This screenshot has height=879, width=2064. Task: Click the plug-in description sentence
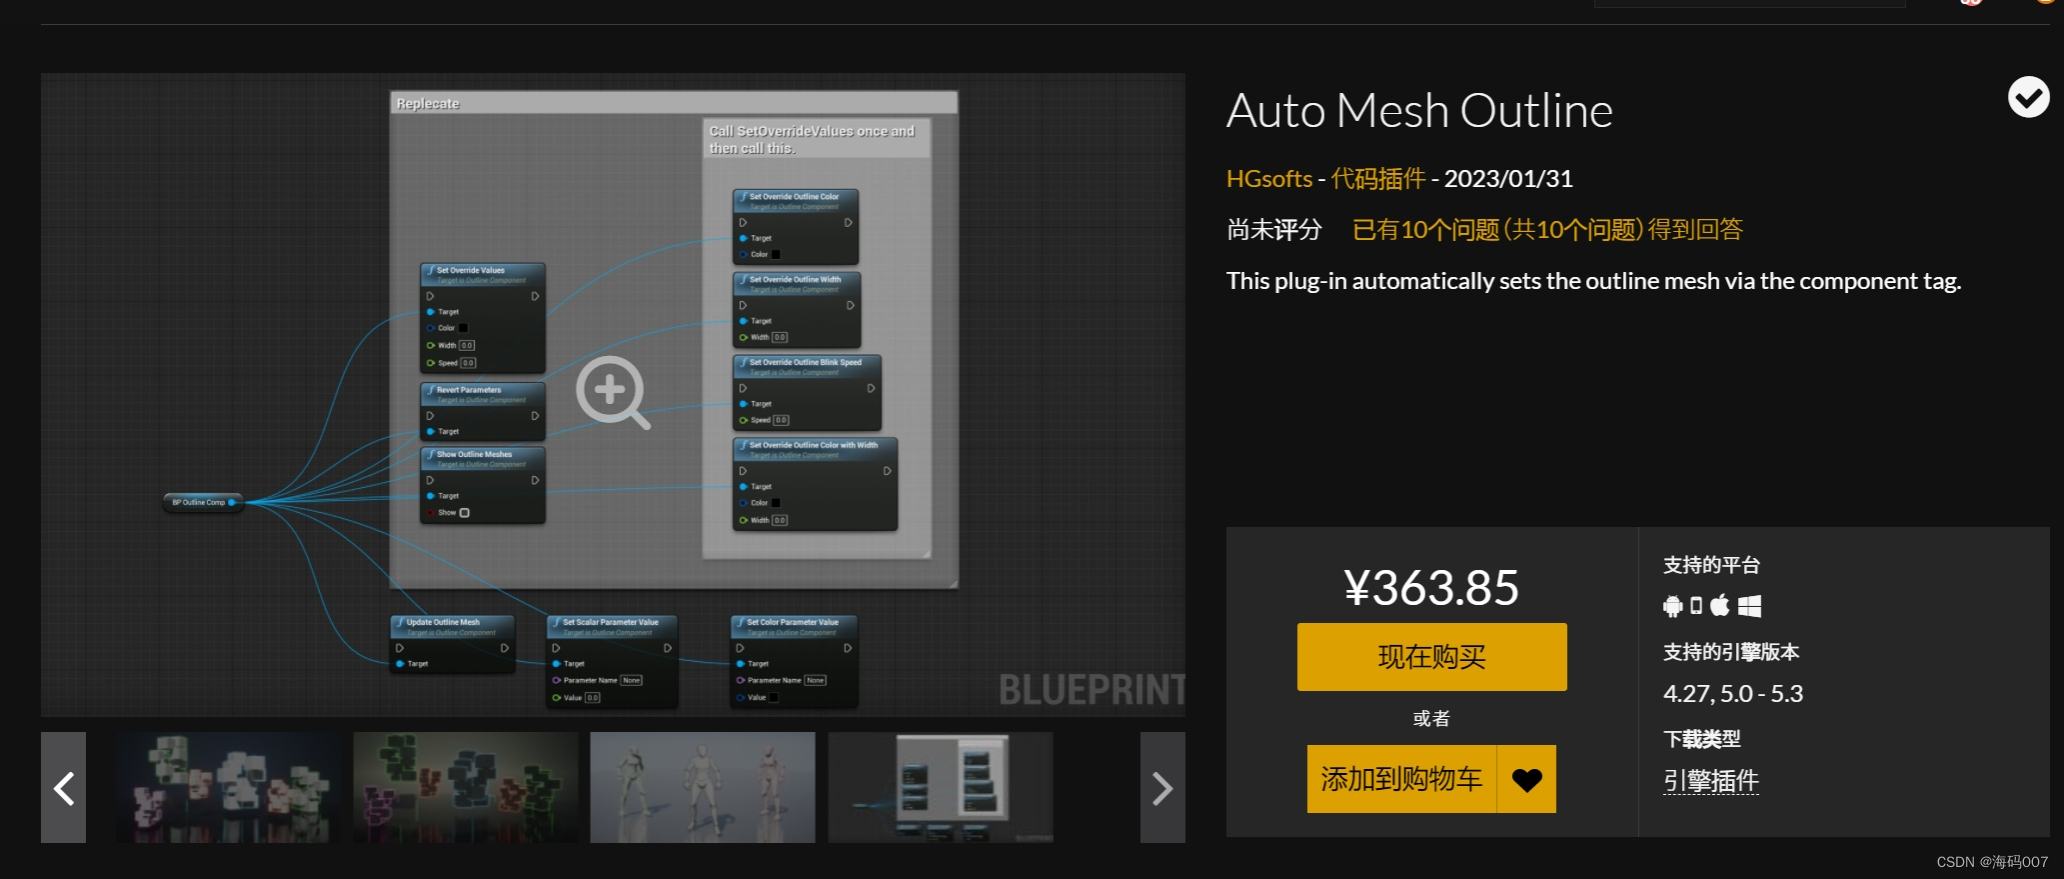point(1594,281)
